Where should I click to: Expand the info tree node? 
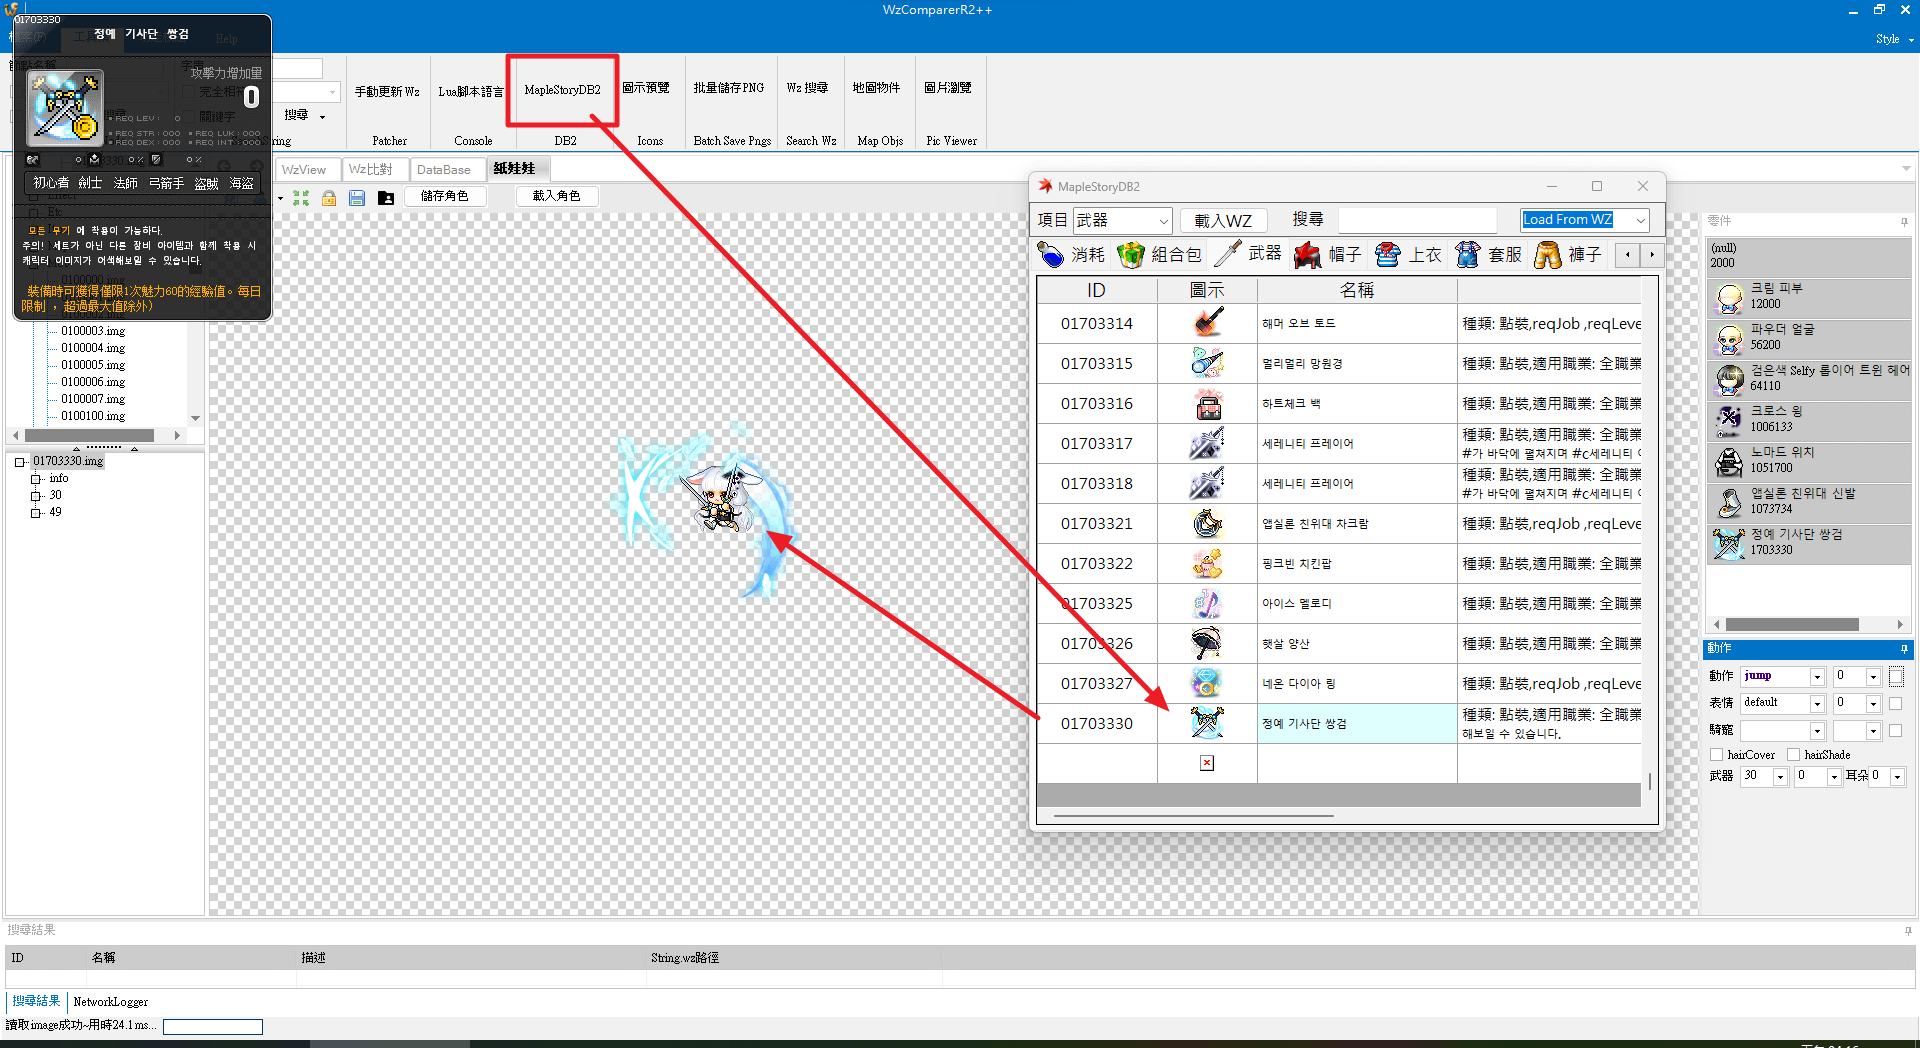tap(36, 479)
